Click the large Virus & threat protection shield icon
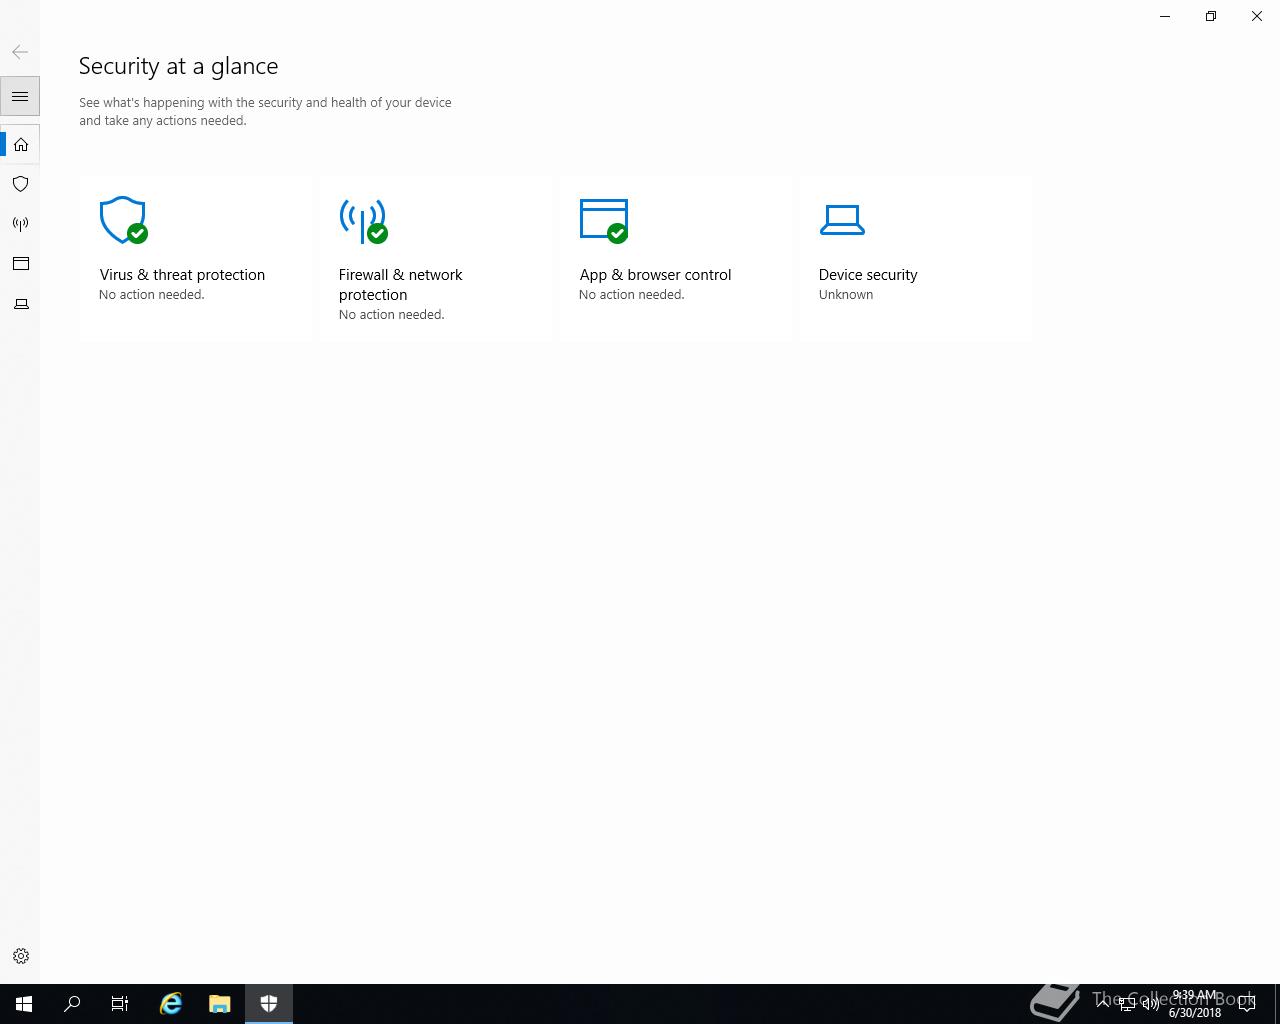This screenshot has width=1280, height=1024. click(124, 220)
